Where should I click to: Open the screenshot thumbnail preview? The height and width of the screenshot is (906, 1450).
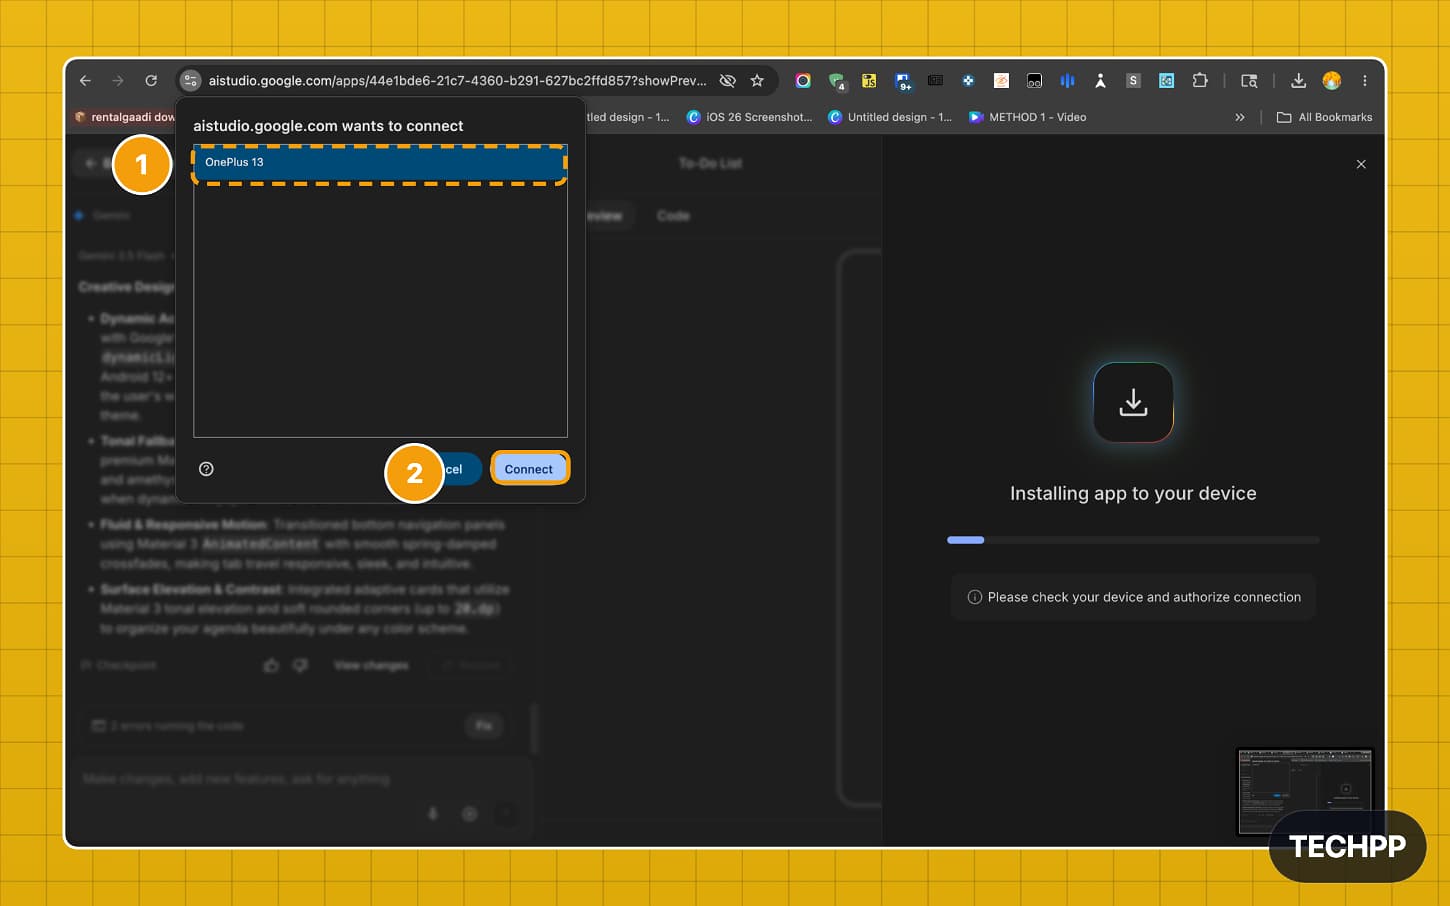1304,790
